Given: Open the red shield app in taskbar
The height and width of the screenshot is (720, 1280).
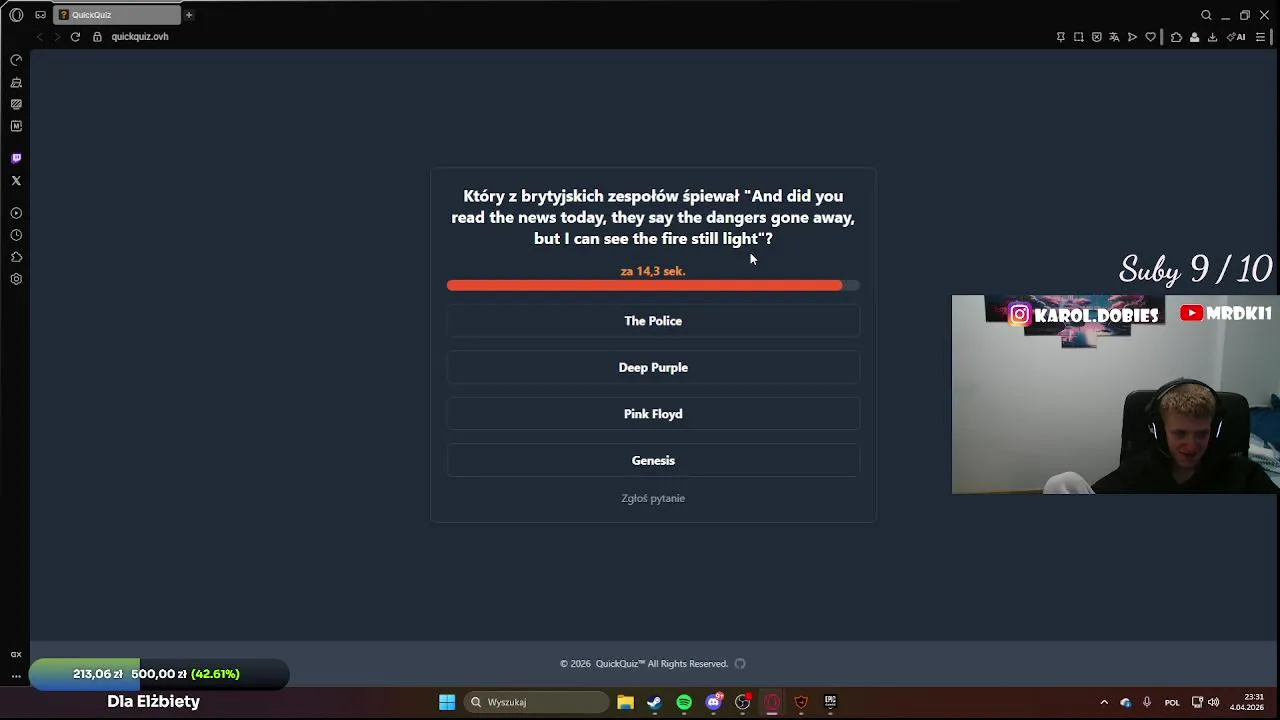Looking at the screenshot, I should coord(801,702).
